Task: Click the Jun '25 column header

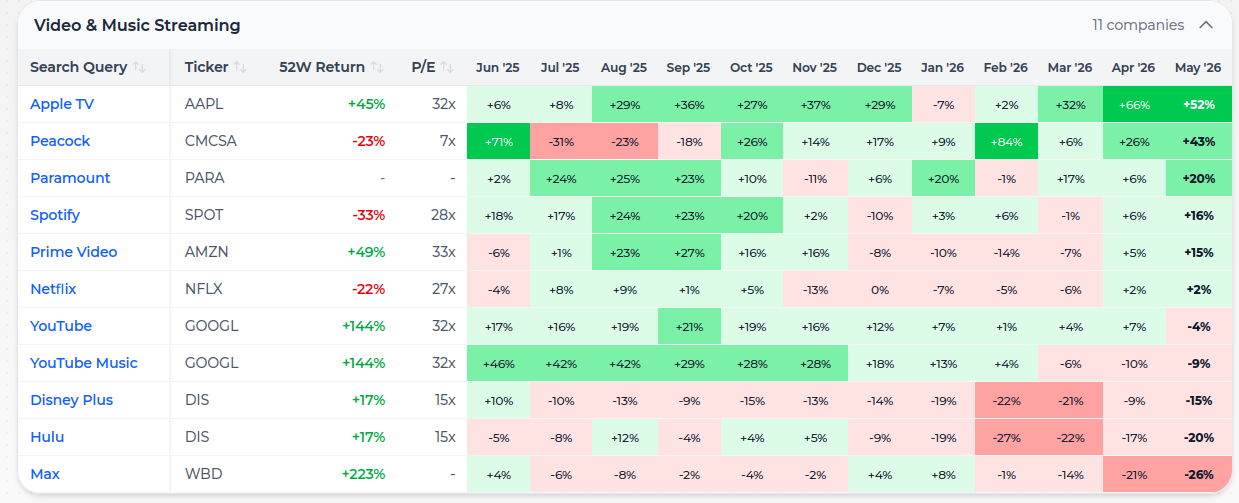Action: click(x=498, y=68)
